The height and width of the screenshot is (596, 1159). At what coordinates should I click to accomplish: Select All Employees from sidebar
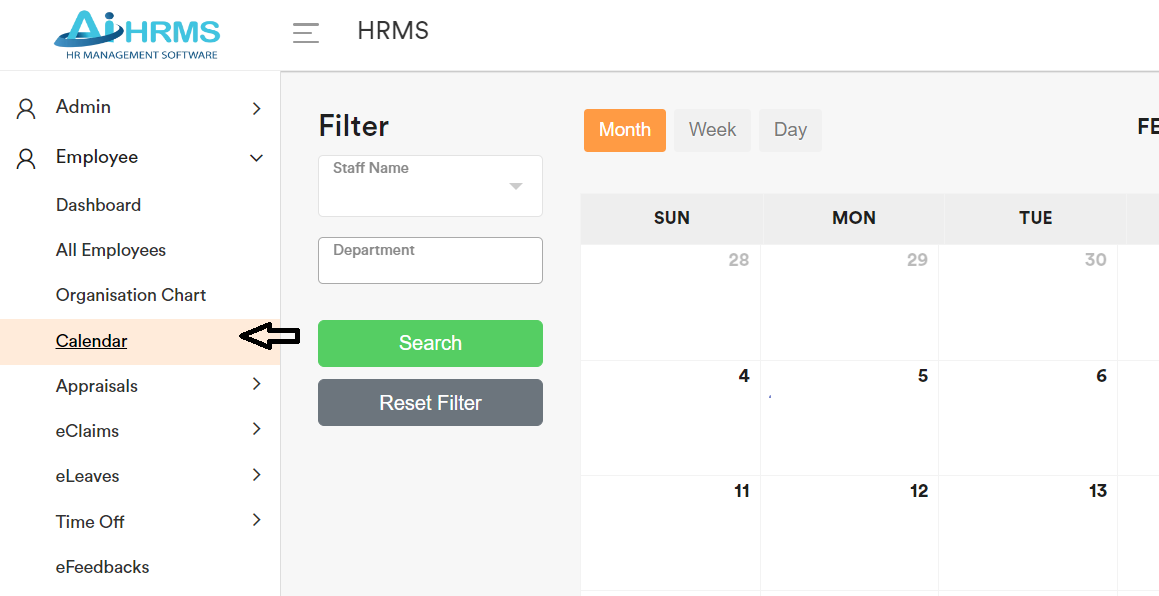click(x=108, y=249)
